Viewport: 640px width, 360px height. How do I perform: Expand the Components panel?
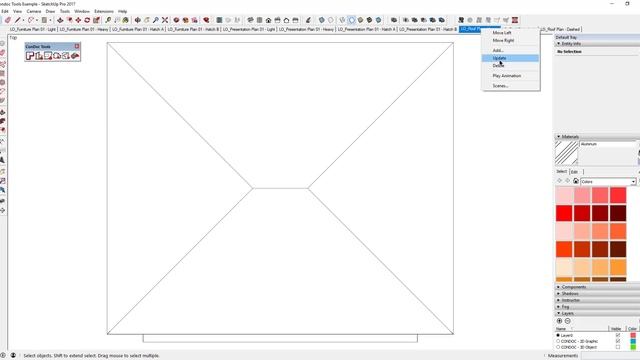(558, 287)
